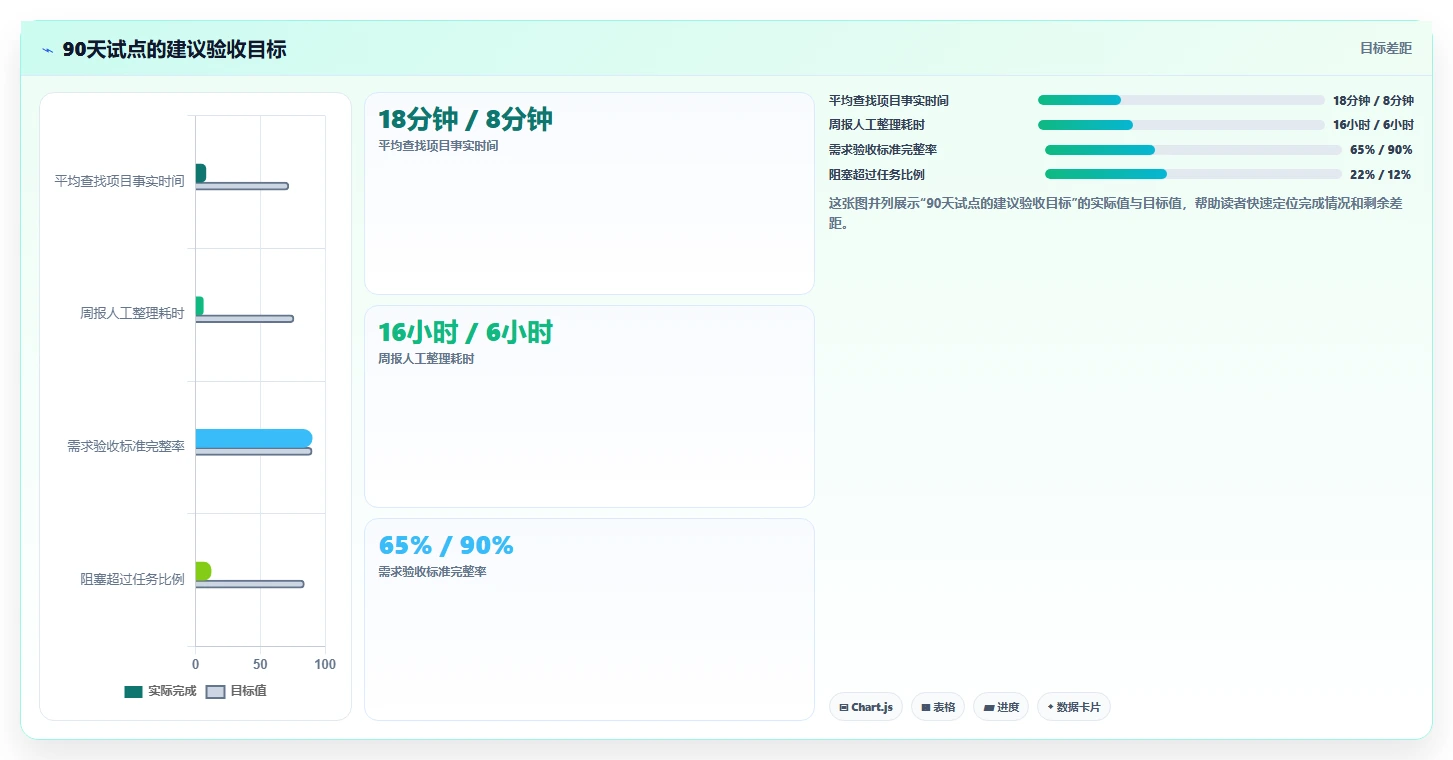Click chart axis label 平均查找项目事实时间

tap(119, 181)
